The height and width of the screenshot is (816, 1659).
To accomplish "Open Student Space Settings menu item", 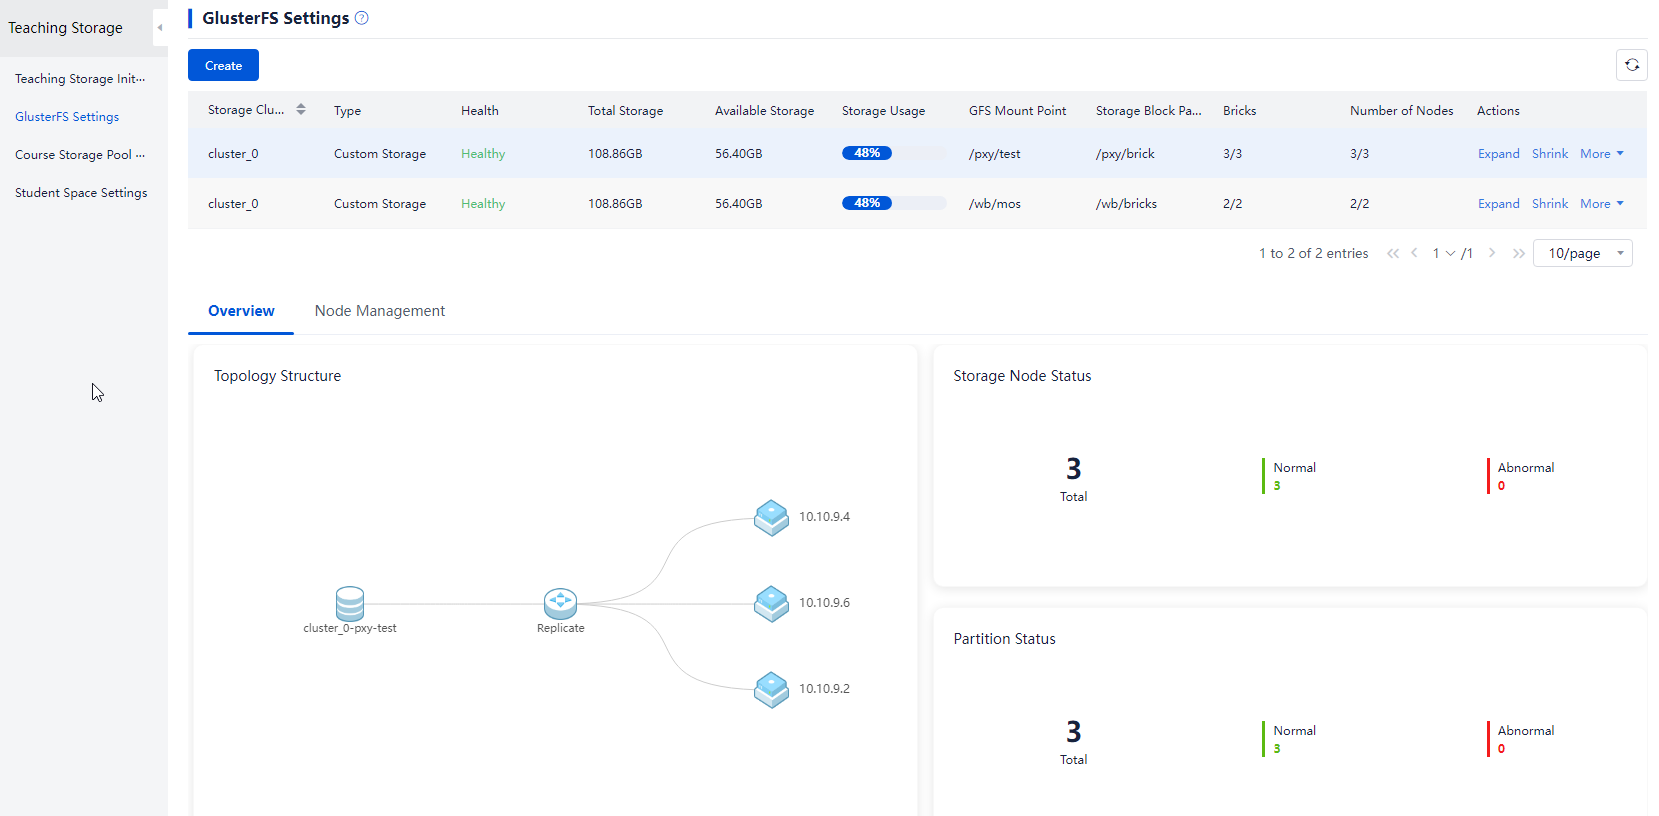I will tap(81, 193).
